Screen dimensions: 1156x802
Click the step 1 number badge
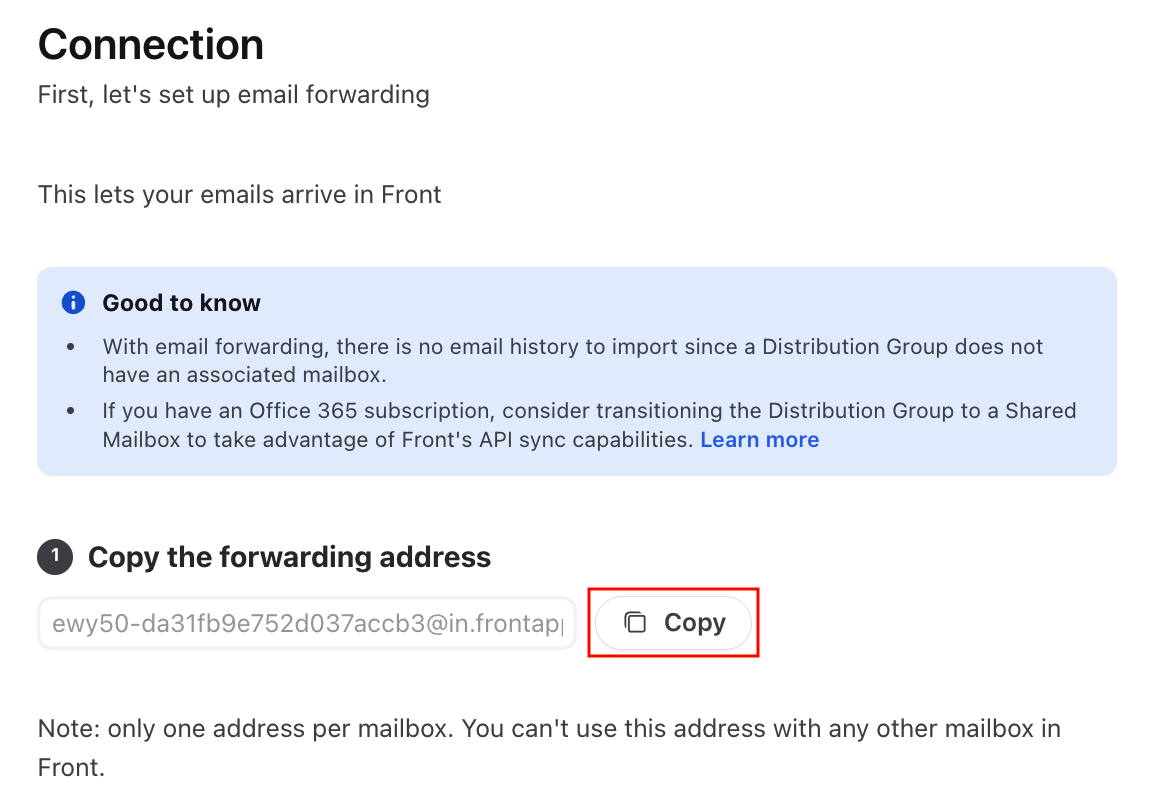pyautogui.click(x=55, y=557)
